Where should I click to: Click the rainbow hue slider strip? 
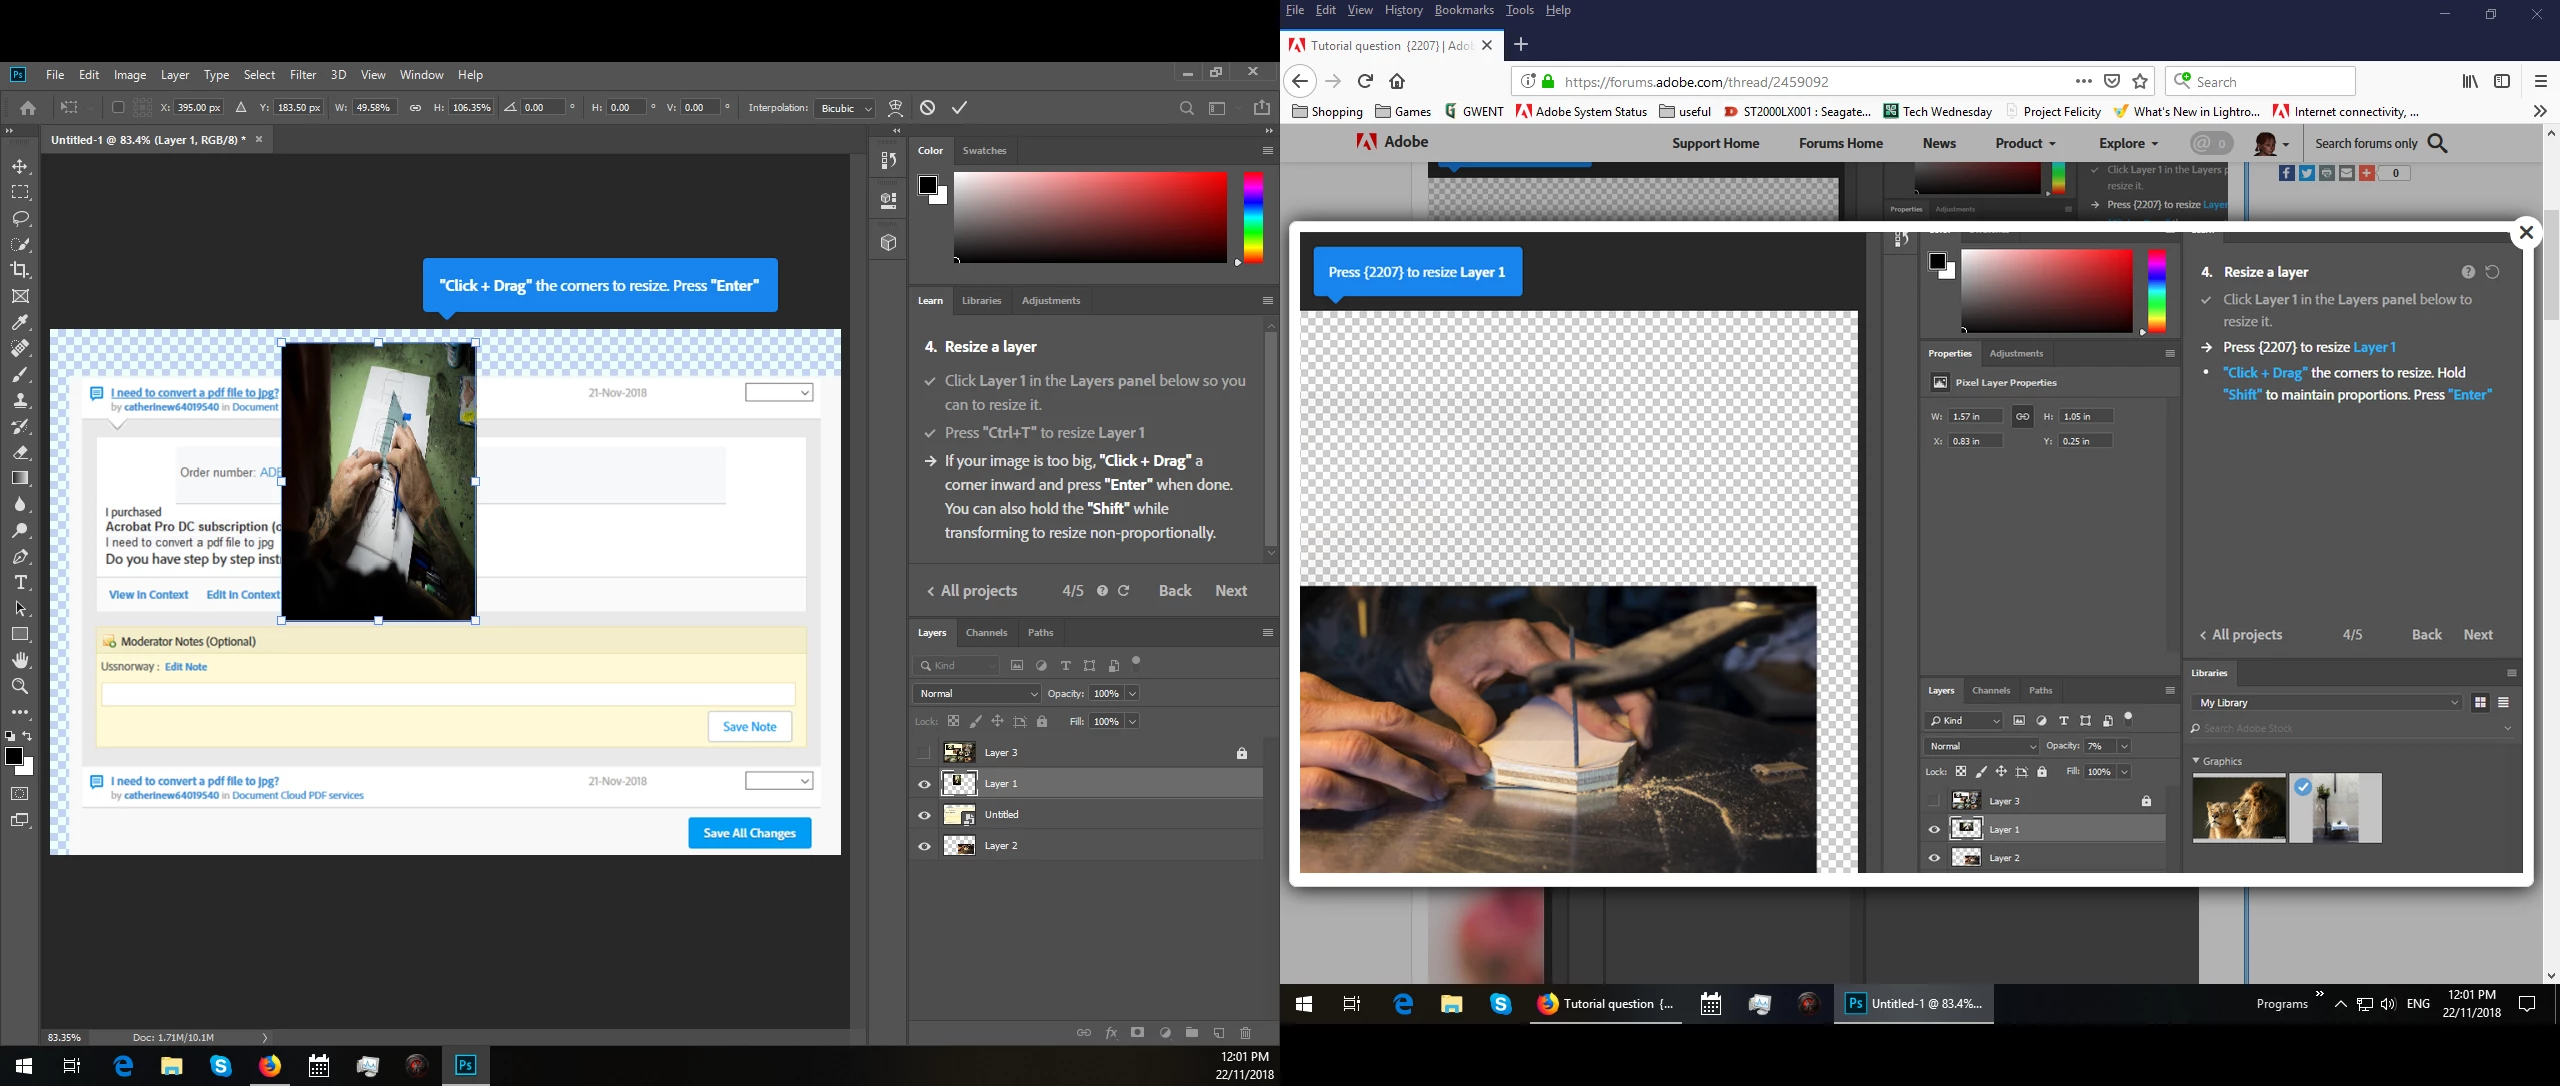tap(1253, 217)
